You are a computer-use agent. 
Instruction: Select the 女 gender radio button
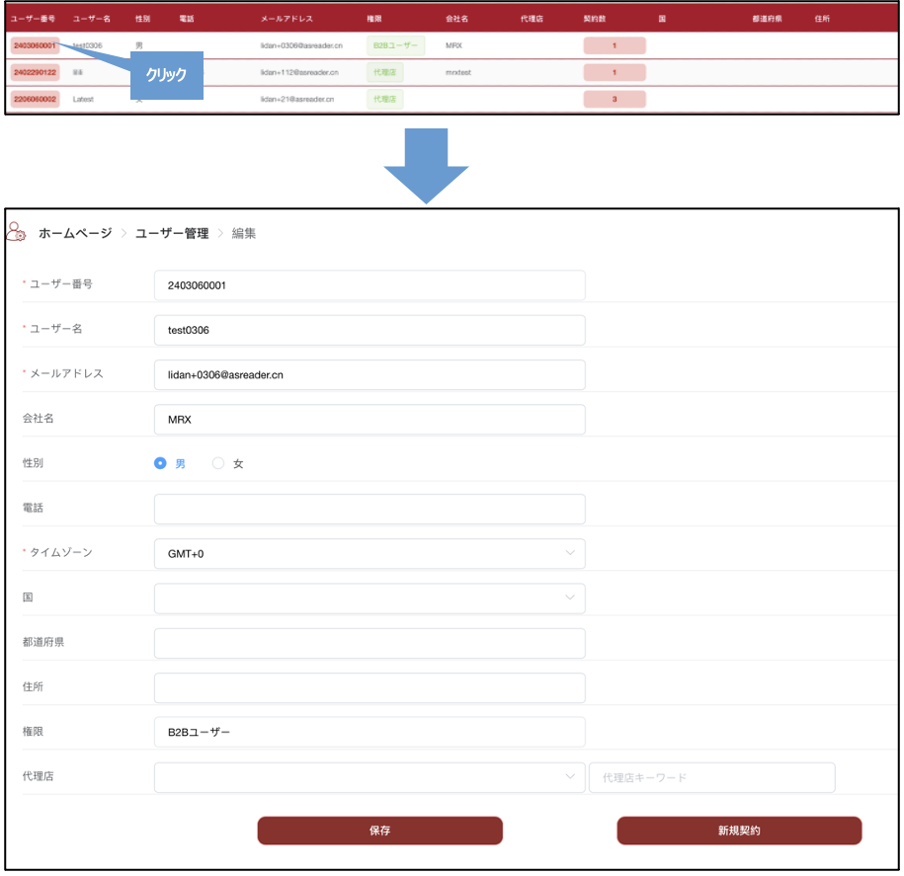pos(218,464)
